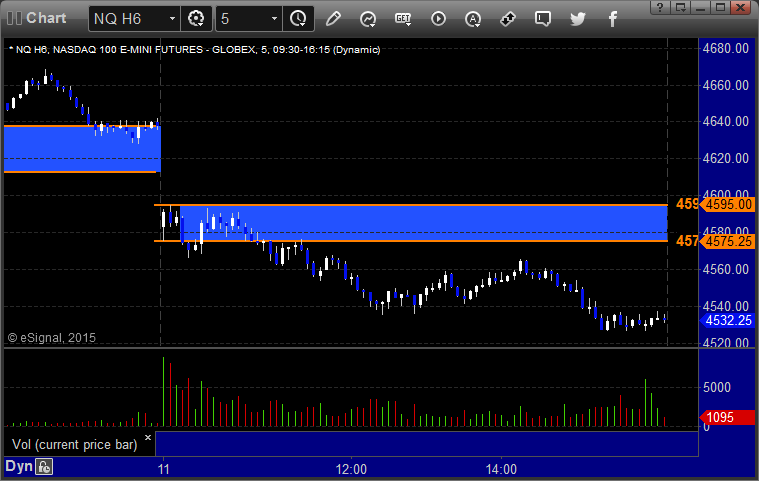The height and width of the screenshot is (481, 759).
Task: Click the 4640.00 price axis label
Action: (x=726, y=121)
